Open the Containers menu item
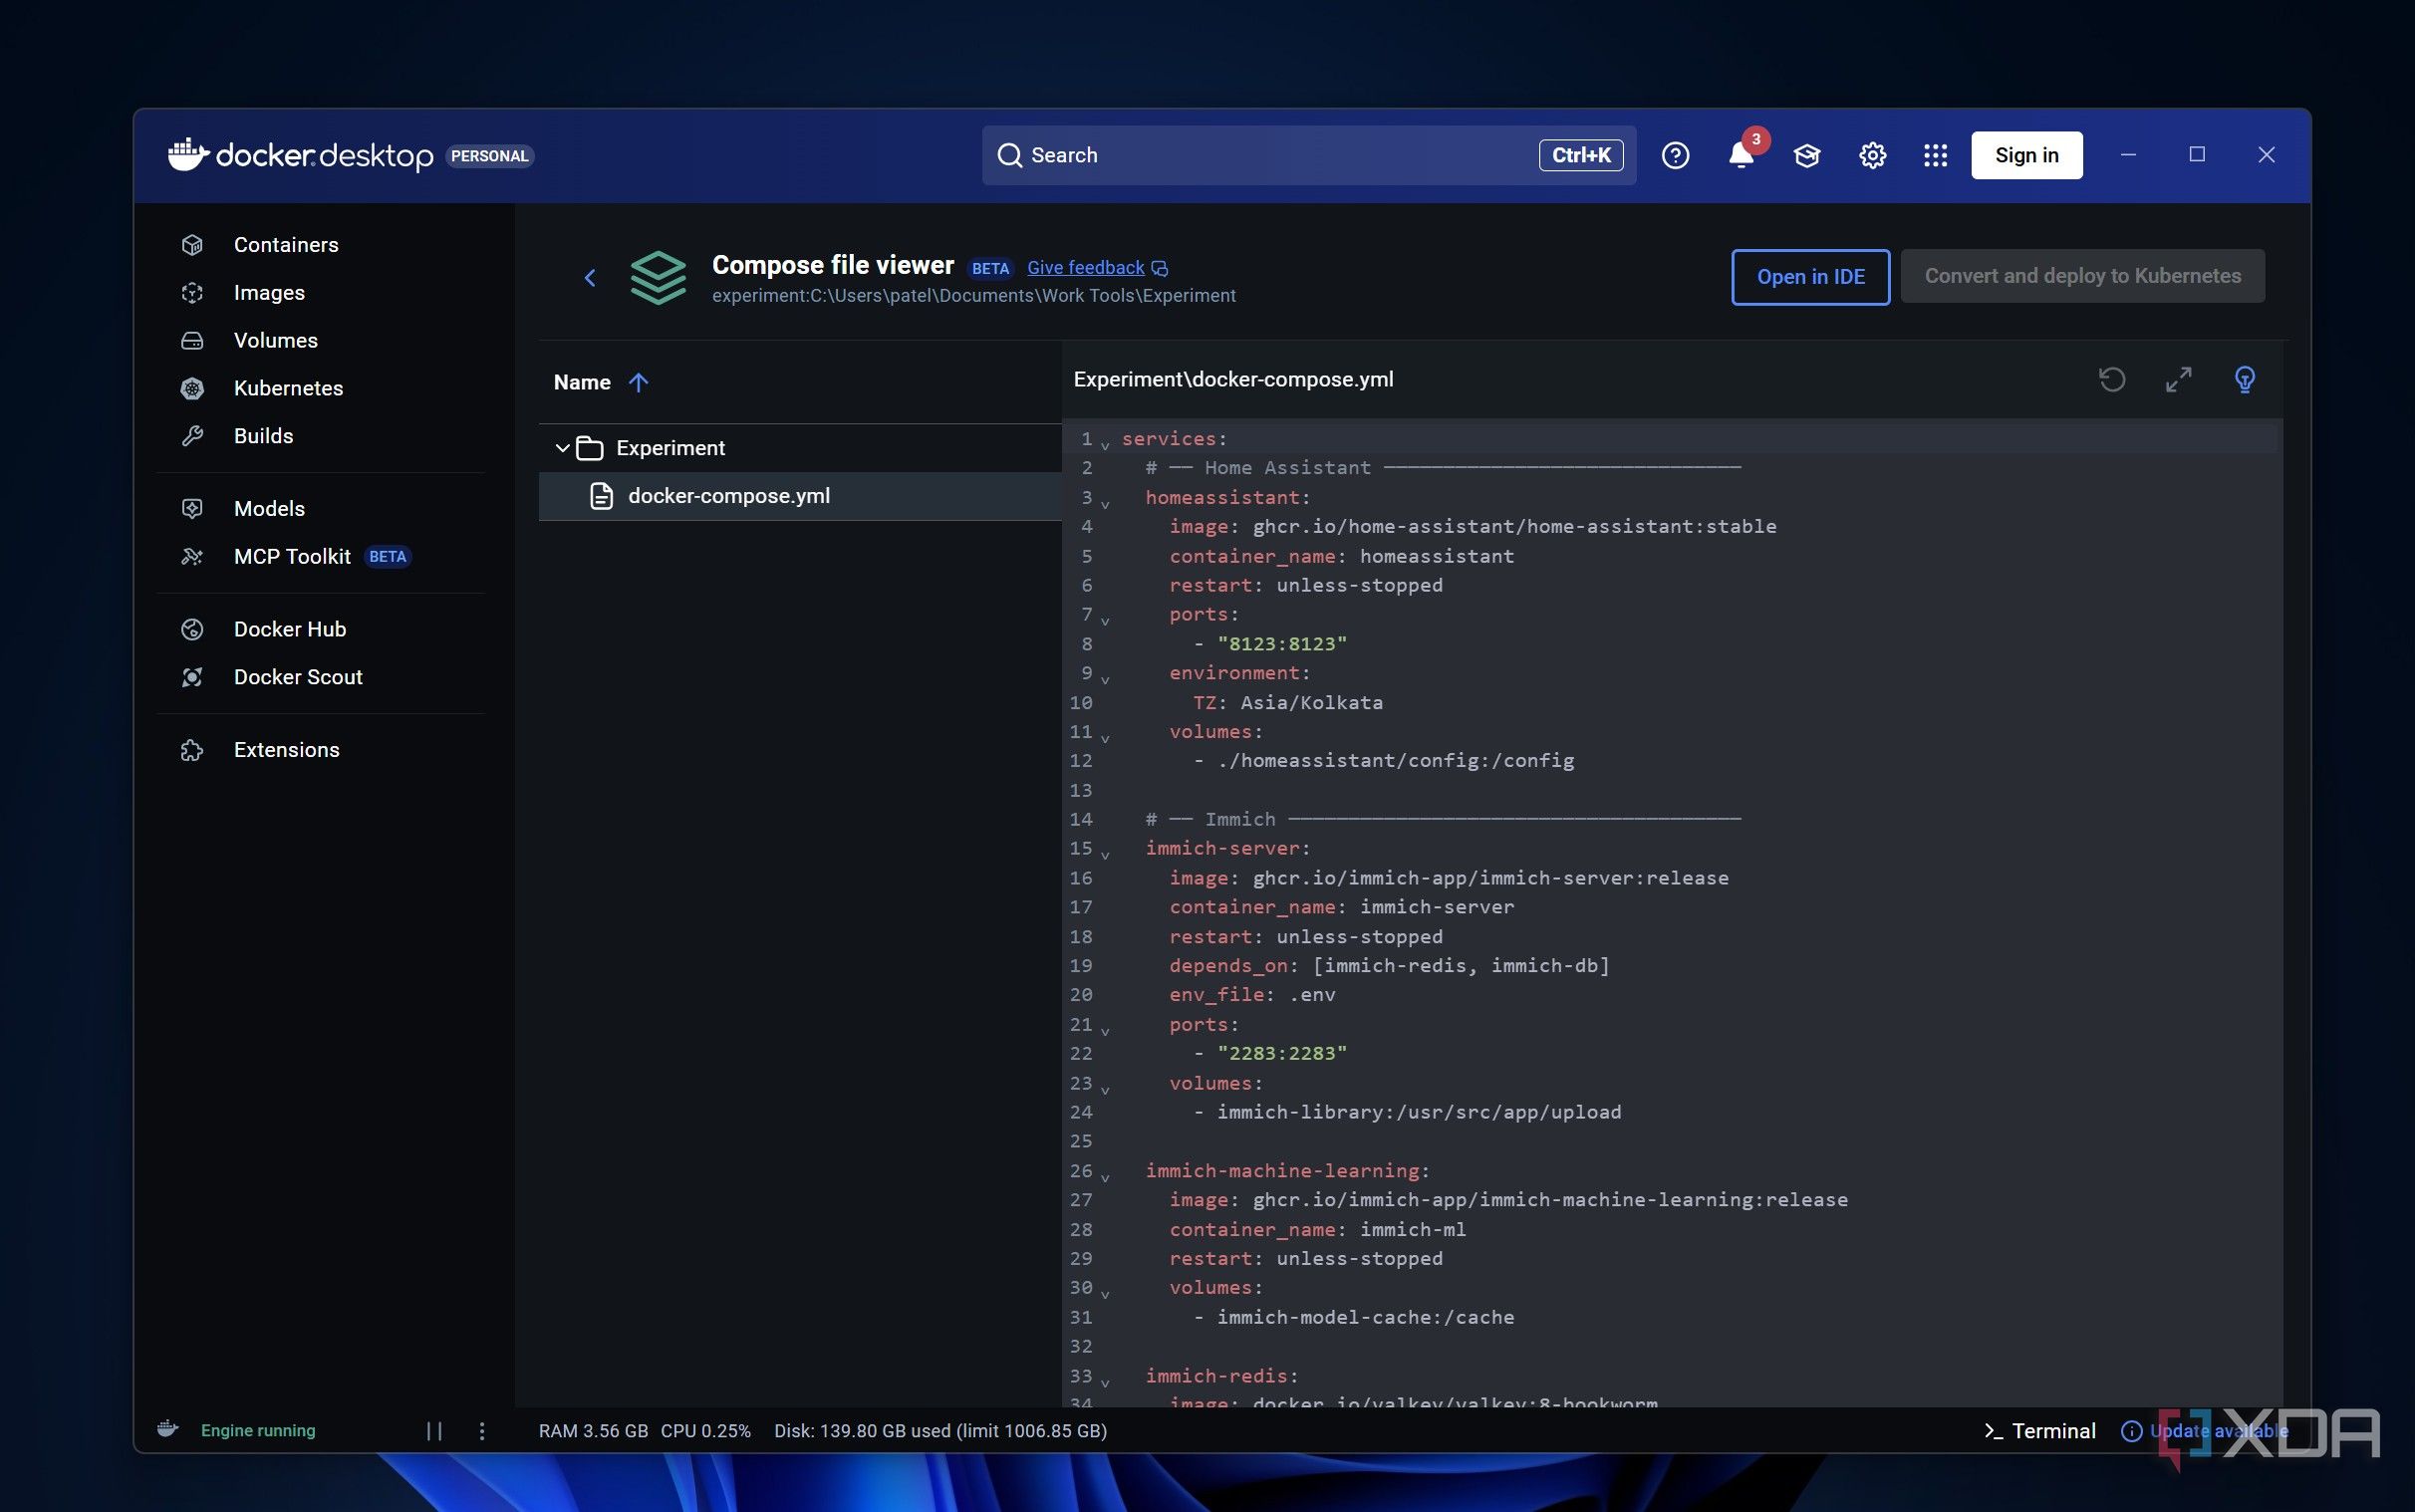The image size is (2415, 1512). click(320, 245)
